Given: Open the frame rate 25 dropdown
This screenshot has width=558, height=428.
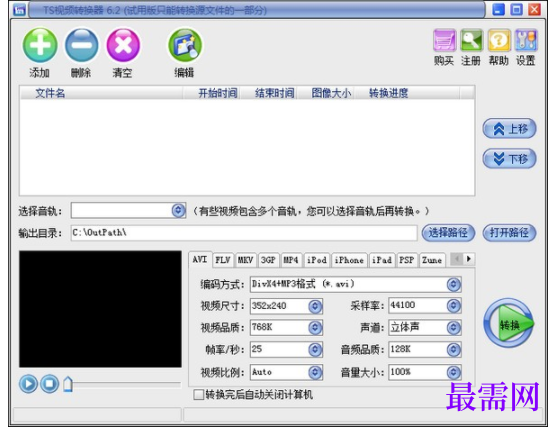Looking at the screenshot, I should (x=315, y=350).
